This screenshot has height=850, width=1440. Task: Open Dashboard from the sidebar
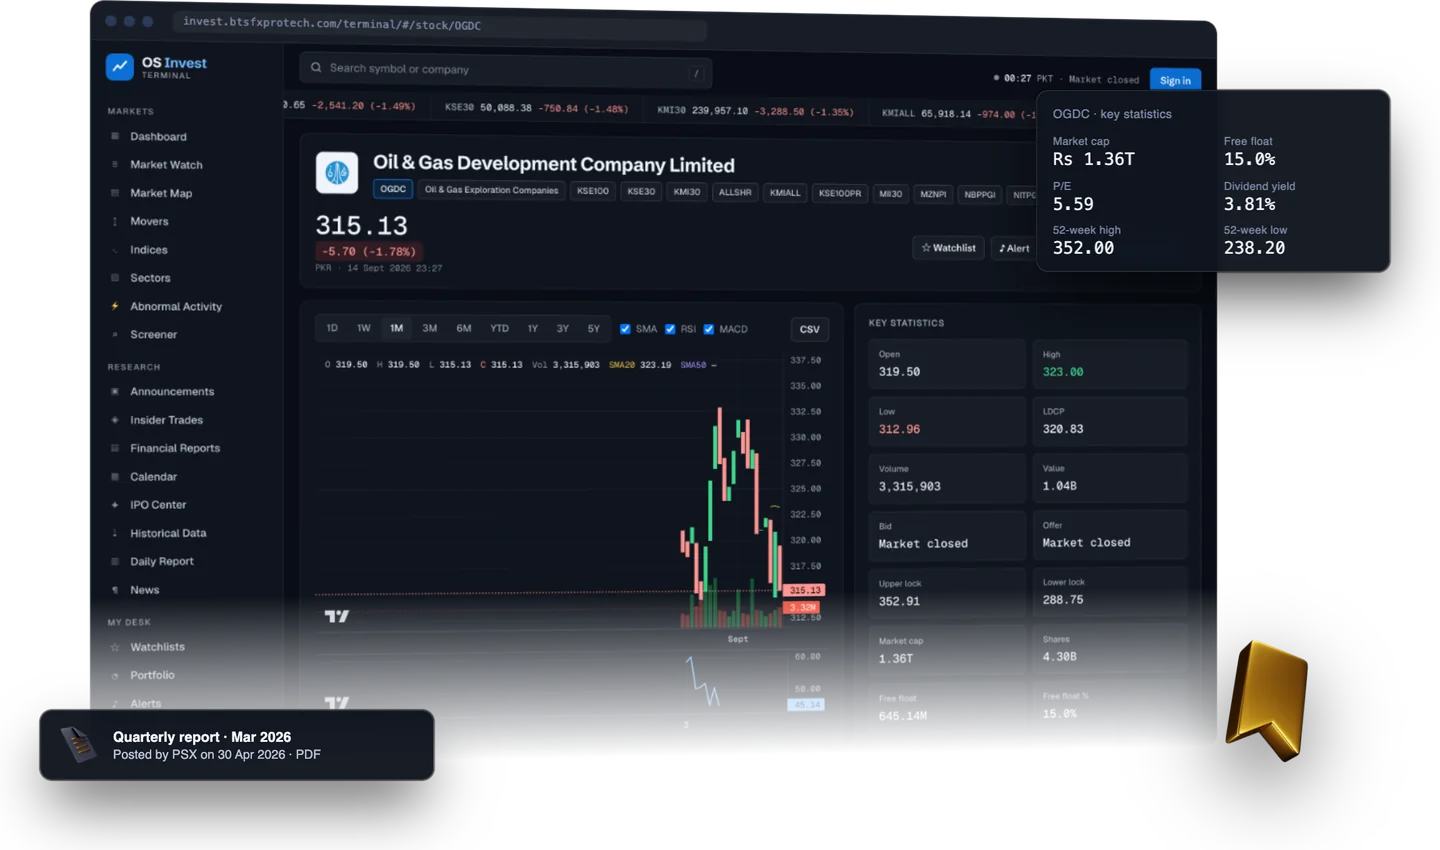click(158, 136)
